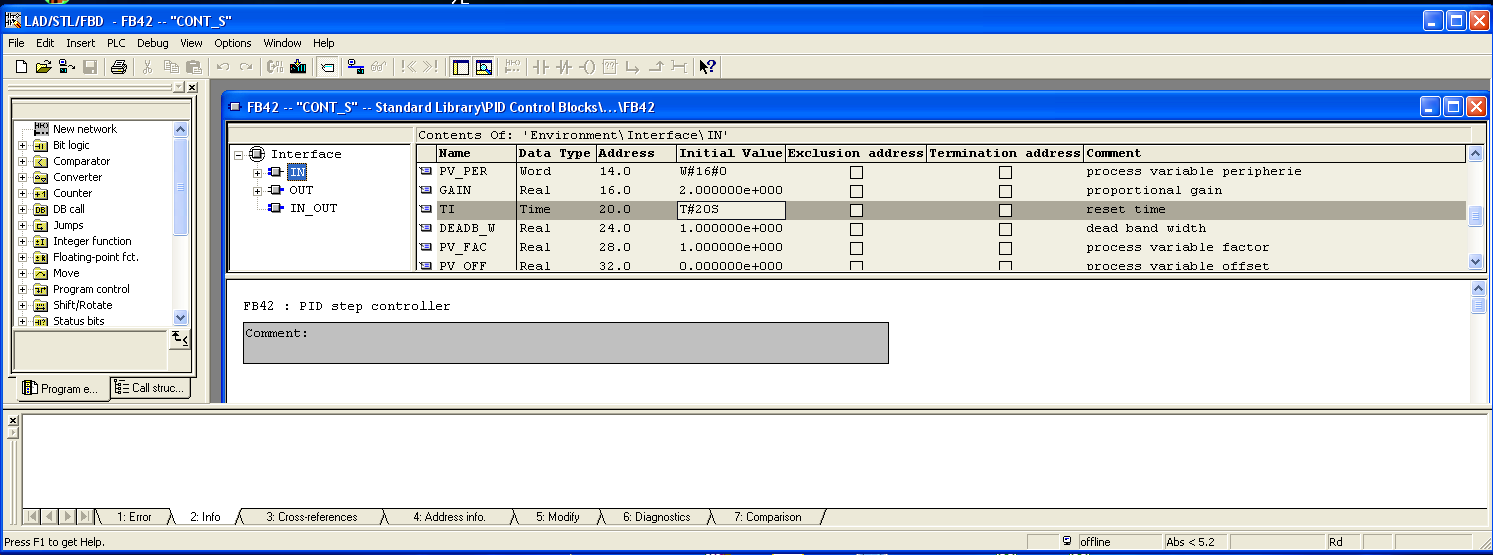The height and width of the screenshot is (555, 1493).
Task: Click the output coil toolbar icon
Action: pyautogui.click(x=587, y=67)
